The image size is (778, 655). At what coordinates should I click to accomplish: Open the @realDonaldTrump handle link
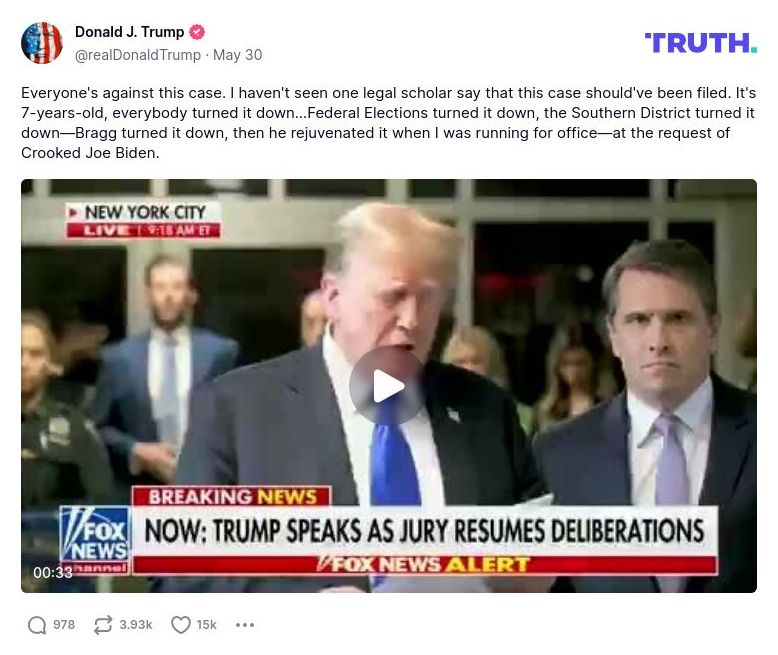[x=138, y=55]
